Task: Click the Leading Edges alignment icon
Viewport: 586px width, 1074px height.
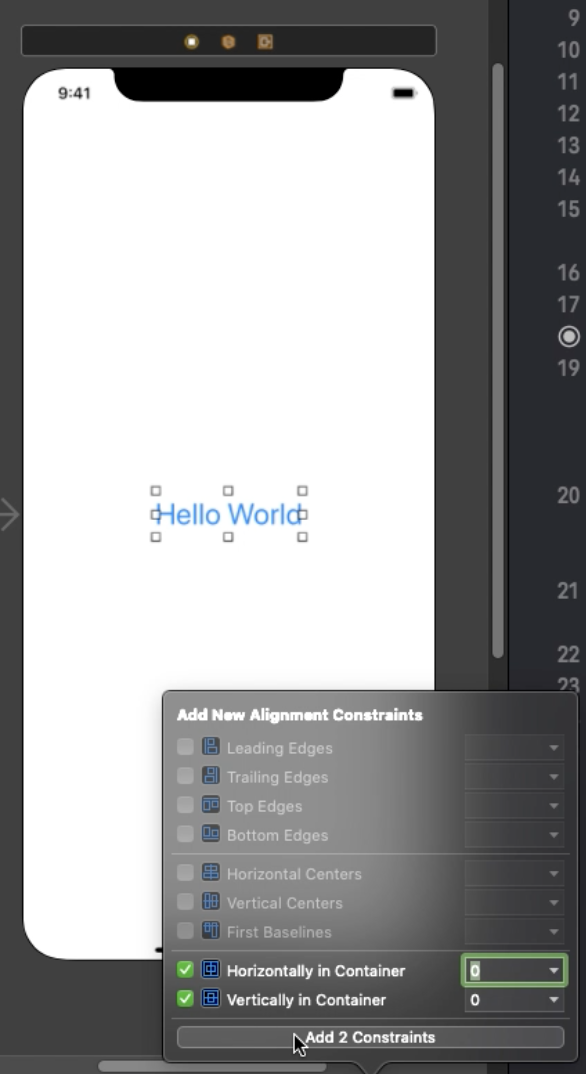Action: (x=211, y=747)
